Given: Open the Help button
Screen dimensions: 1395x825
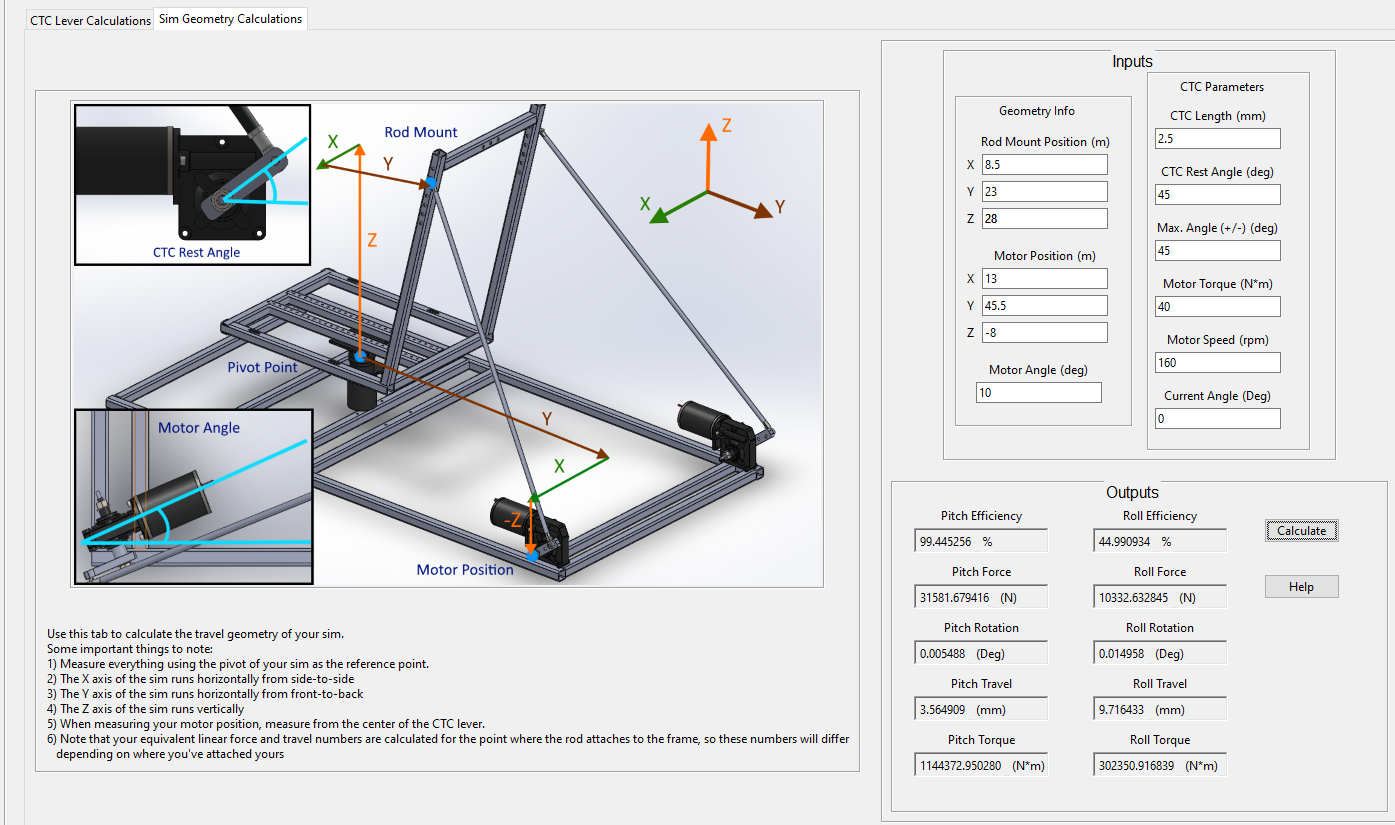Looking at the screenshot, I should tap(1301, 587).
